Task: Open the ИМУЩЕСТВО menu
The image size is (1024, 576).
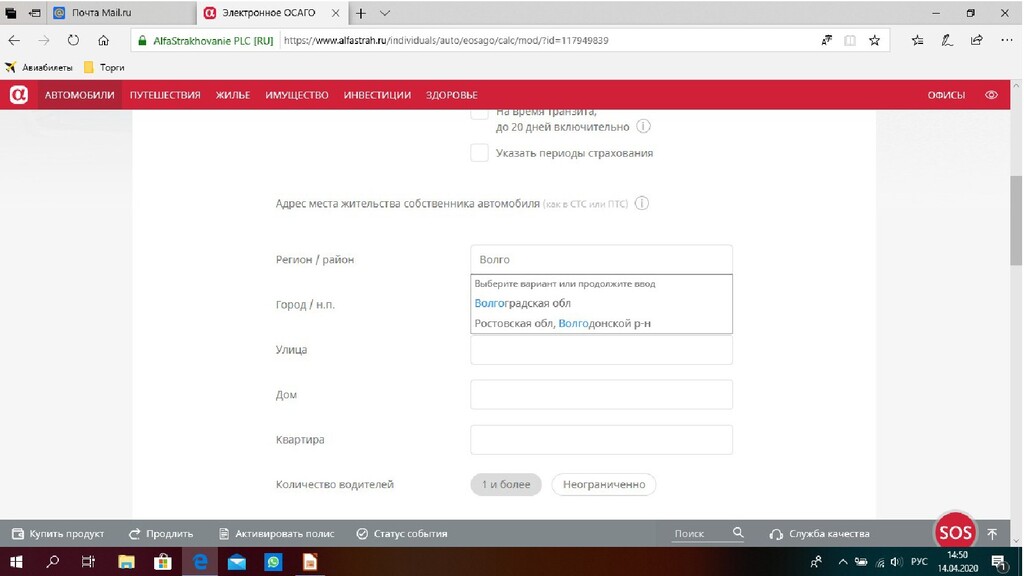Action: pyautogui.click(x=296, y=95)
